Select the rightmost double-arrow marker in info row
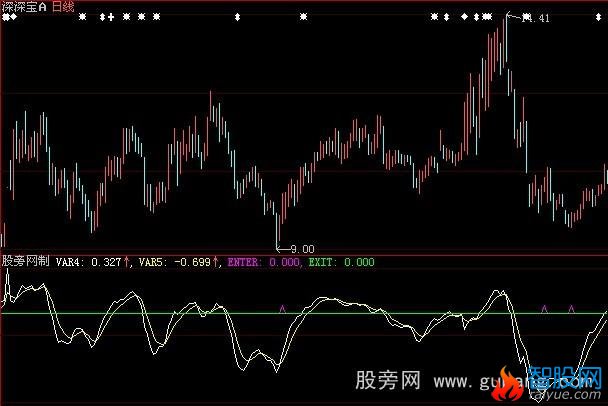Image resolution: width=608 pixels, height=406 pixels. 599,17
